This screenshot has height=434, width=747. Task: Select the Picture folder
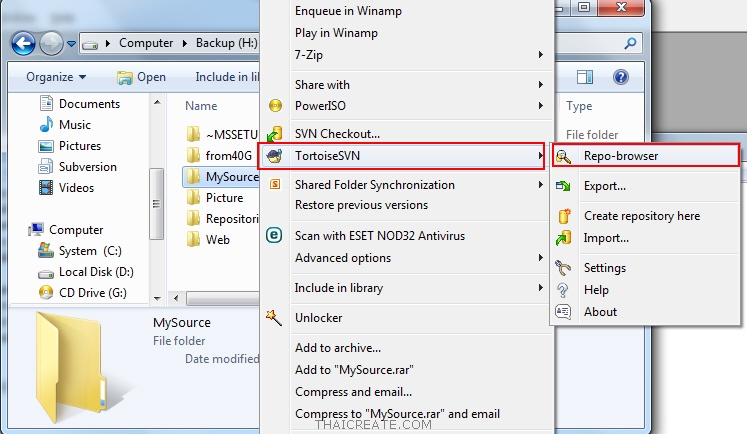click(215, 197)
